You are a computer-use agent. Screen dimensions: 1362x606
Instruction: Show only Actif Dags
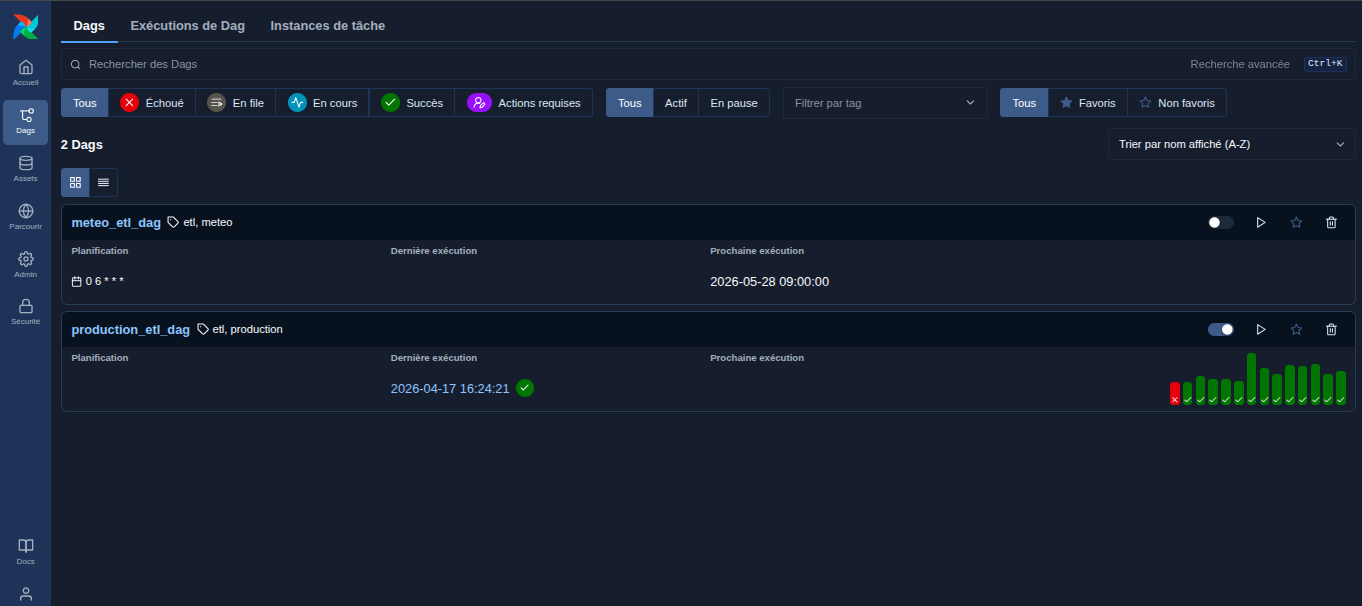676,103
